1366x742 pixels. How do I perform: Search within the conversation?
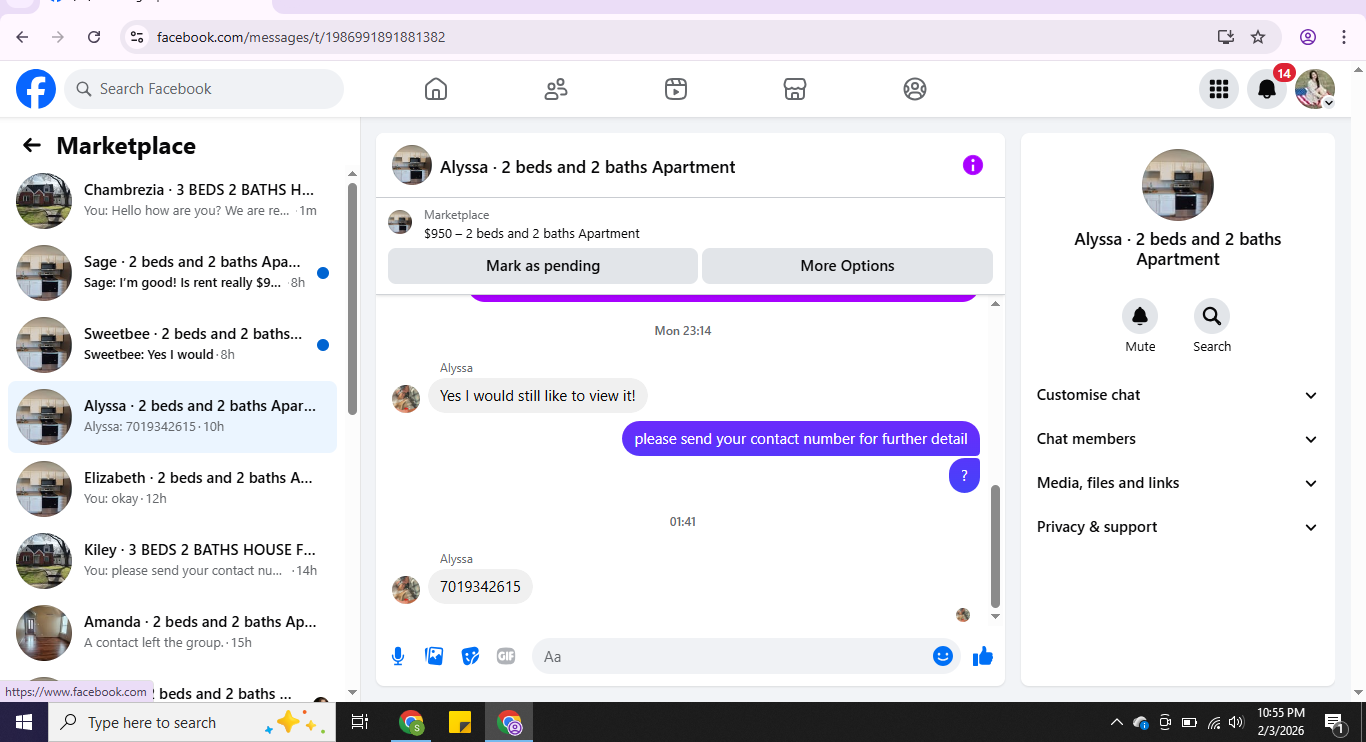coord(1212,316)
